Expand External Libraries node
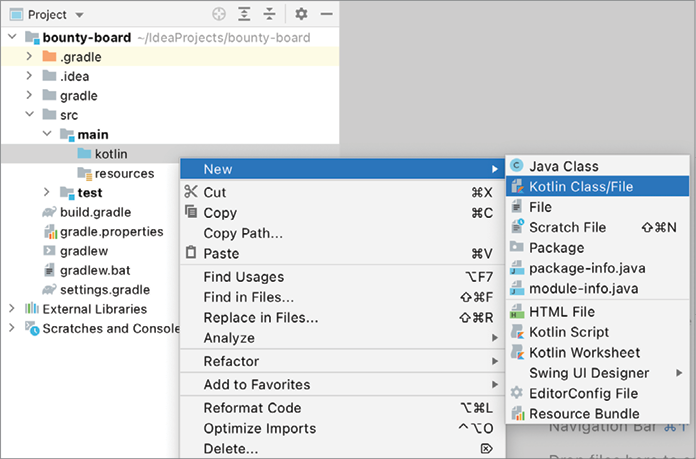This screenshot has height=459, width=696. 12,309
